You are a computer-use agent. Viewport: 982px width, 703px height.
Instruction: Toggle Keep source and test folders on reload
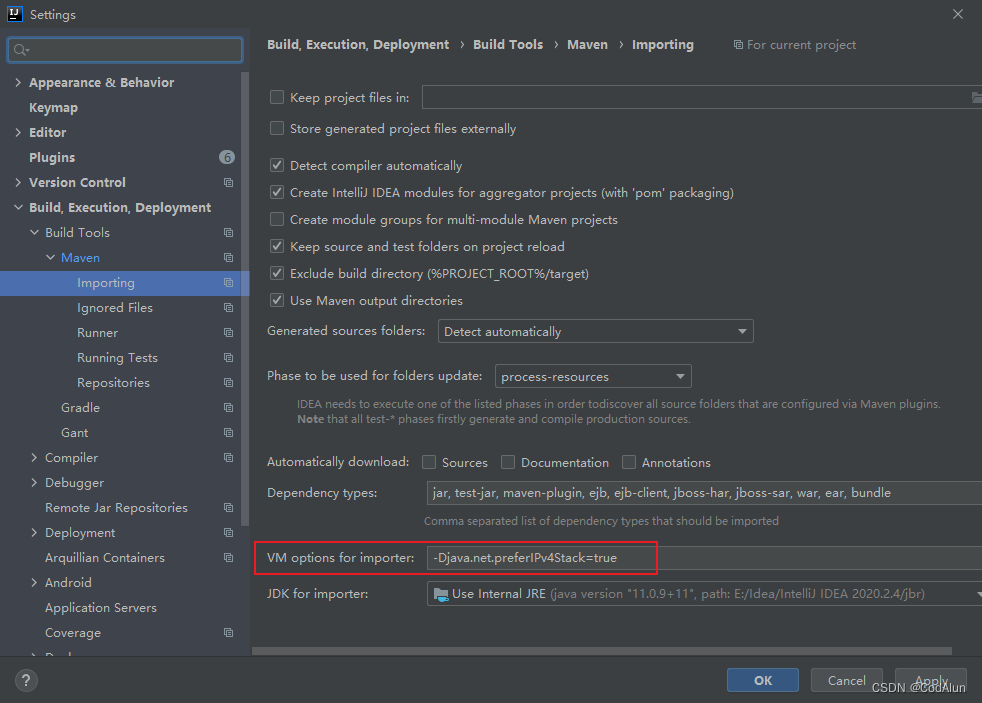276,246
